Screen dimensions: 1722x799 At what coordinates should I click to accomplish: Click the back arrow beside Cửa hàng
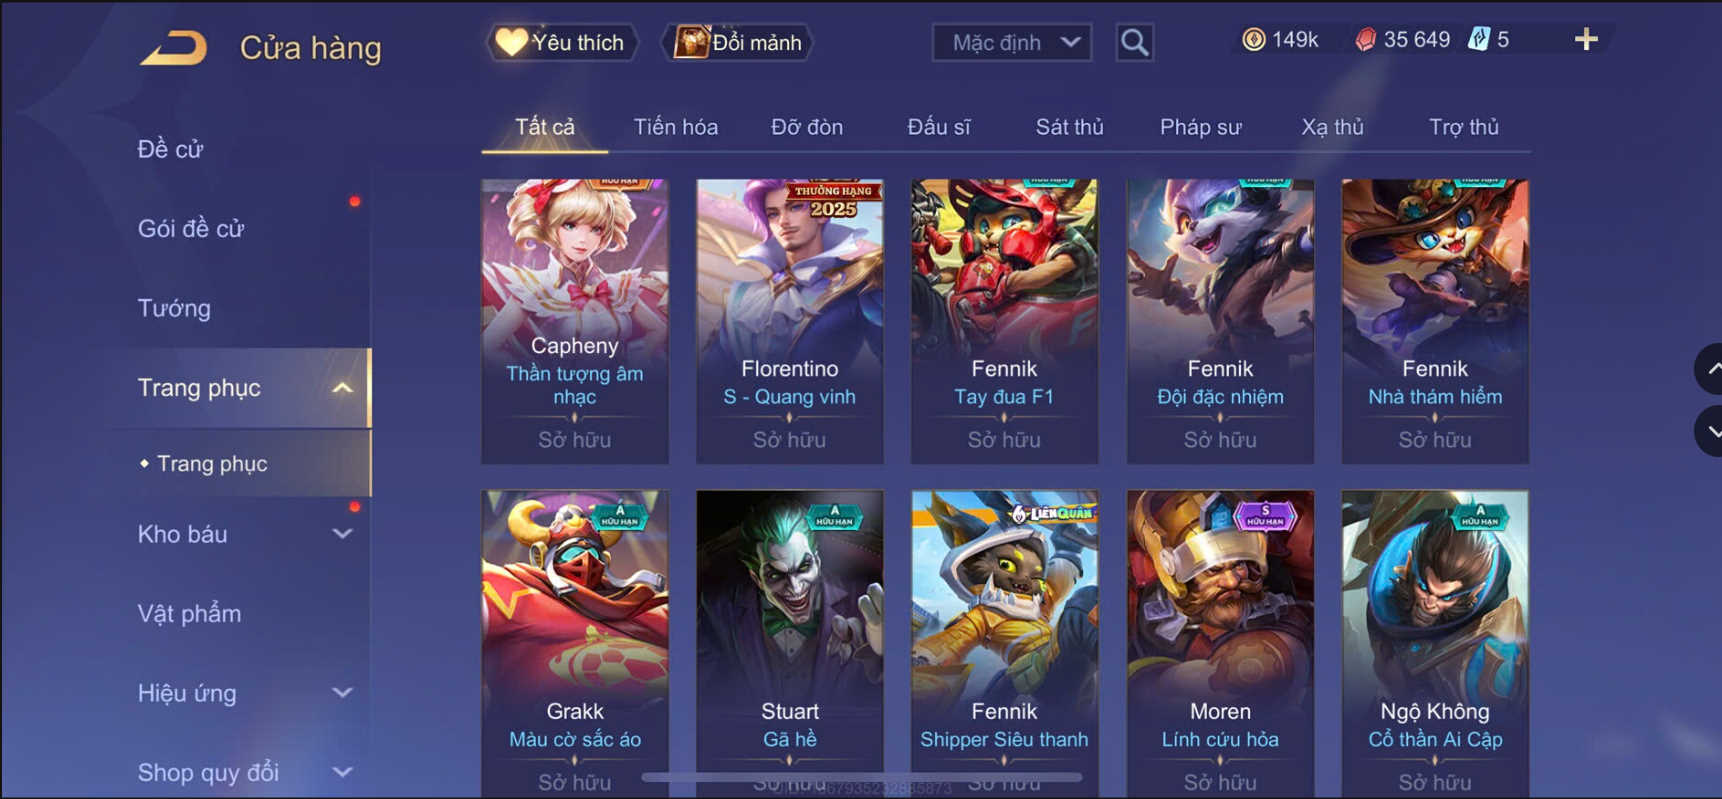coord(174,47)
